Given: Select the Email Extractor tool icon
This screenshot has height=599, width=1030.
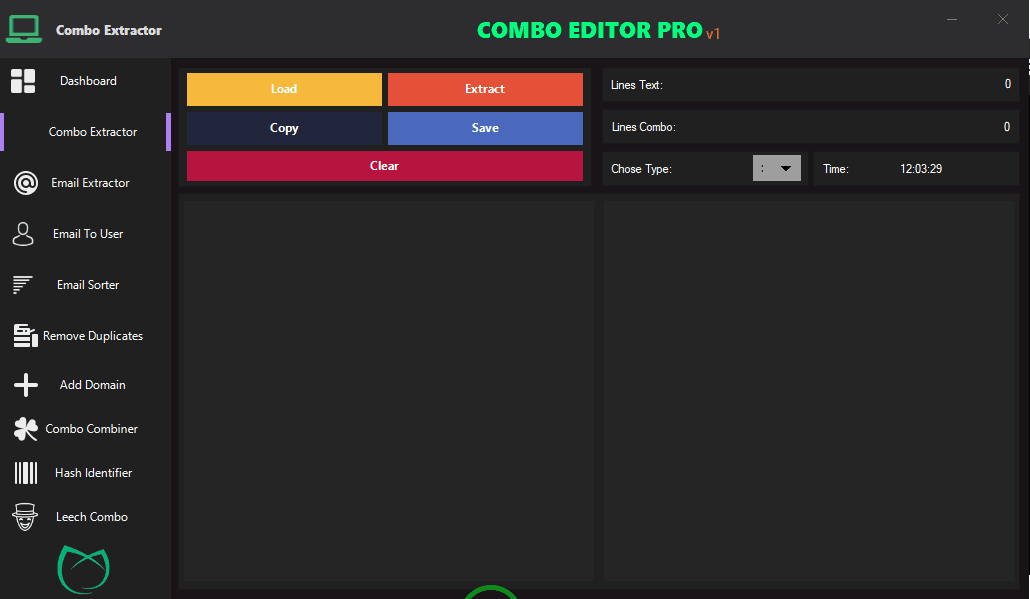Looking at the screenshot, I should pyautogui.click(x=23, y=182).
